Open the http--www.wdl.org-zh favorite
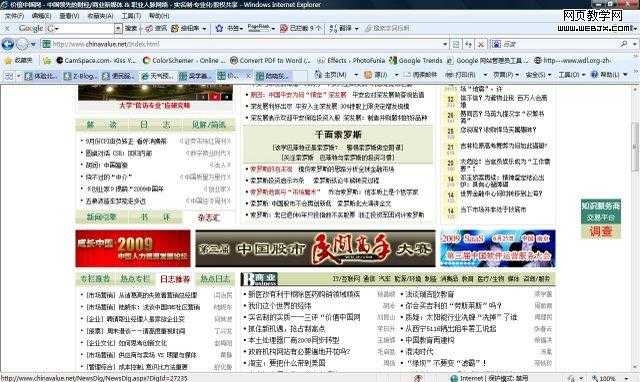This screenshot has height=382, width=640. (572, 60)
